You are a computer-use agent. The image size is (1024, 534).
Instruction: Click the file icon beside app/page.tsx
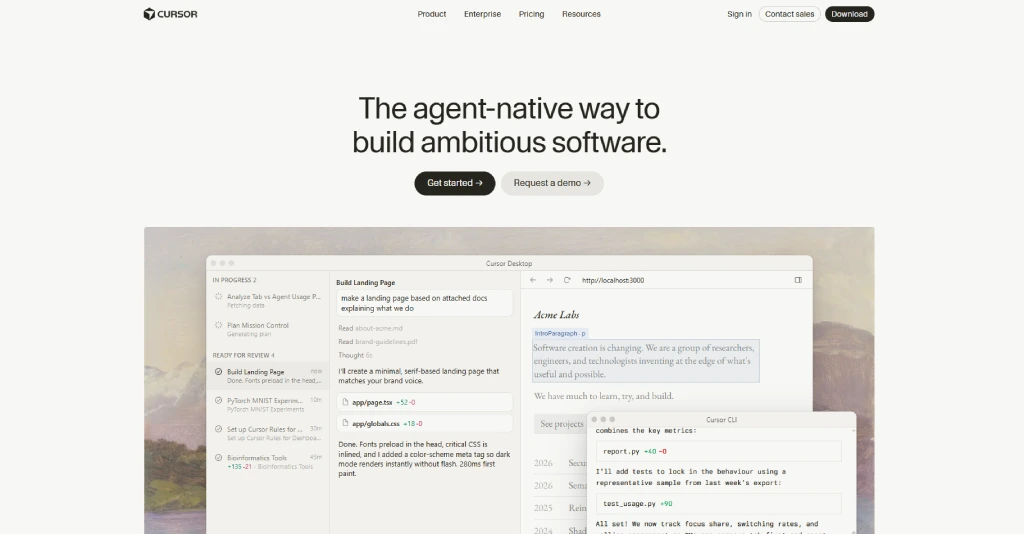345,402
